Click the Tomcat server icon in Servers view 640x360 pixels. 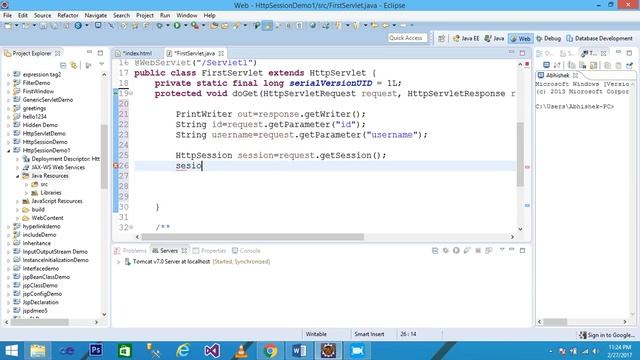pos(128,262)
